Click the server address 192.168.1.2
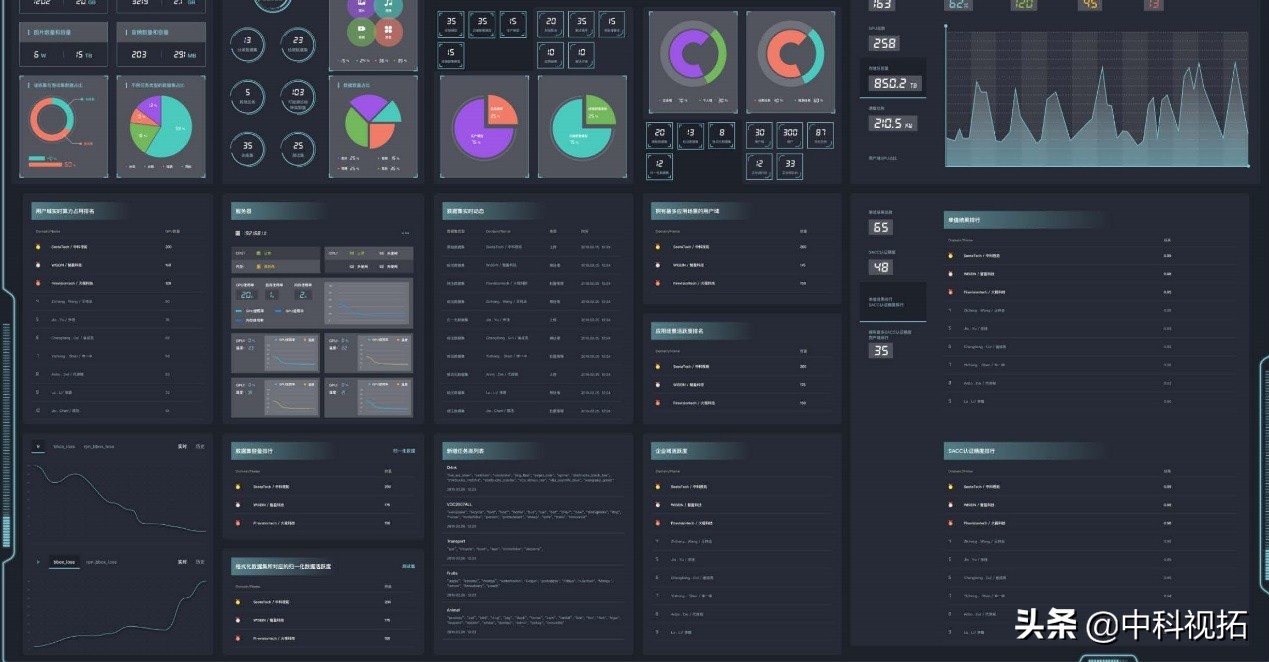 pyautogui.click(x=258, y=233)
